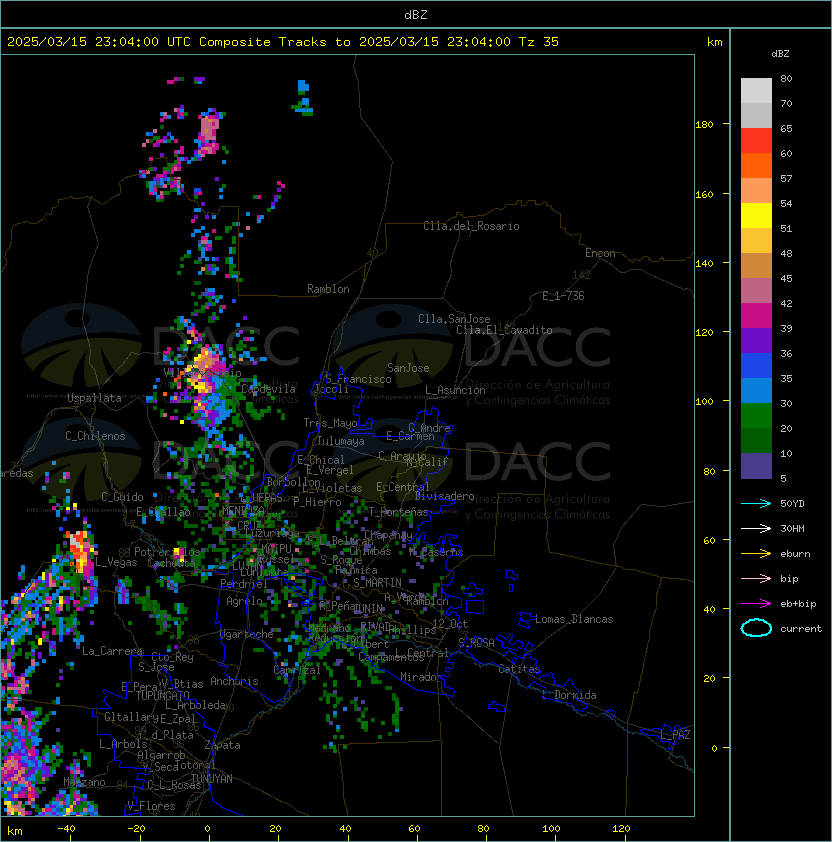This screenshot has width=832, height=842.
Task: Click the 'Mirador' map label
Action: [422, 677]
